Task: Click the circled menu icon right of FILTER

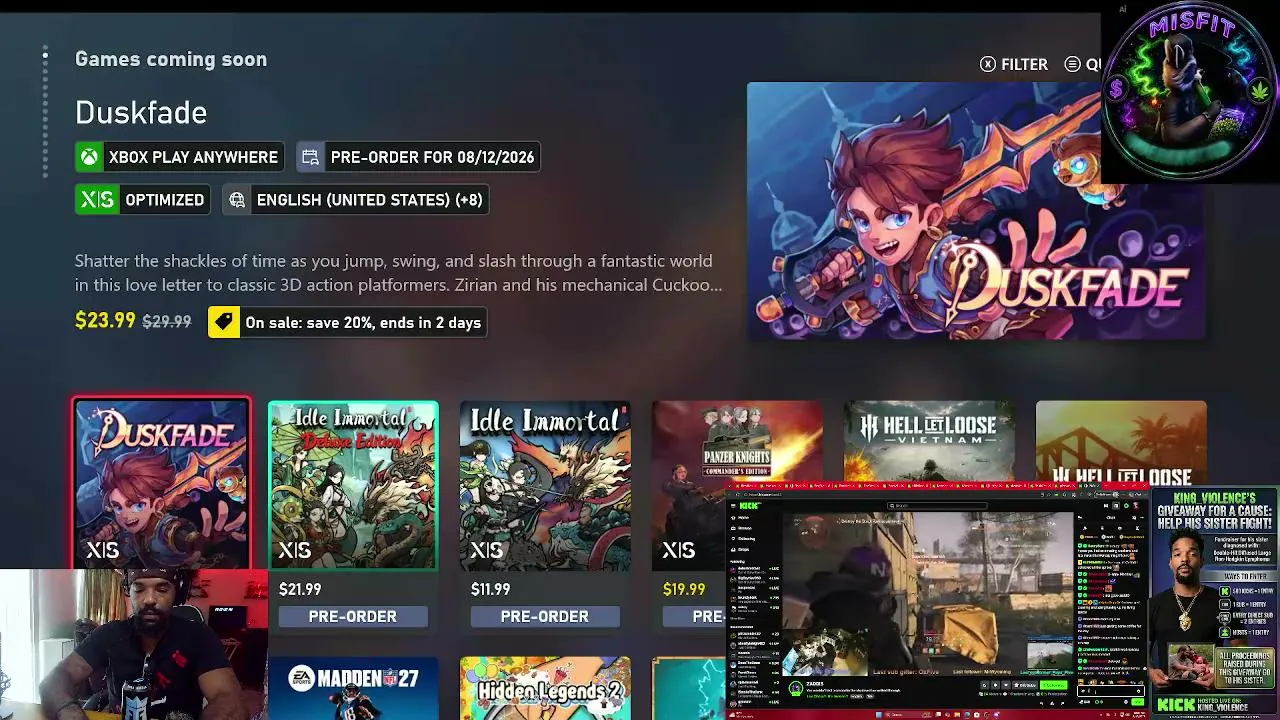Action: (x=1073, y=64)
